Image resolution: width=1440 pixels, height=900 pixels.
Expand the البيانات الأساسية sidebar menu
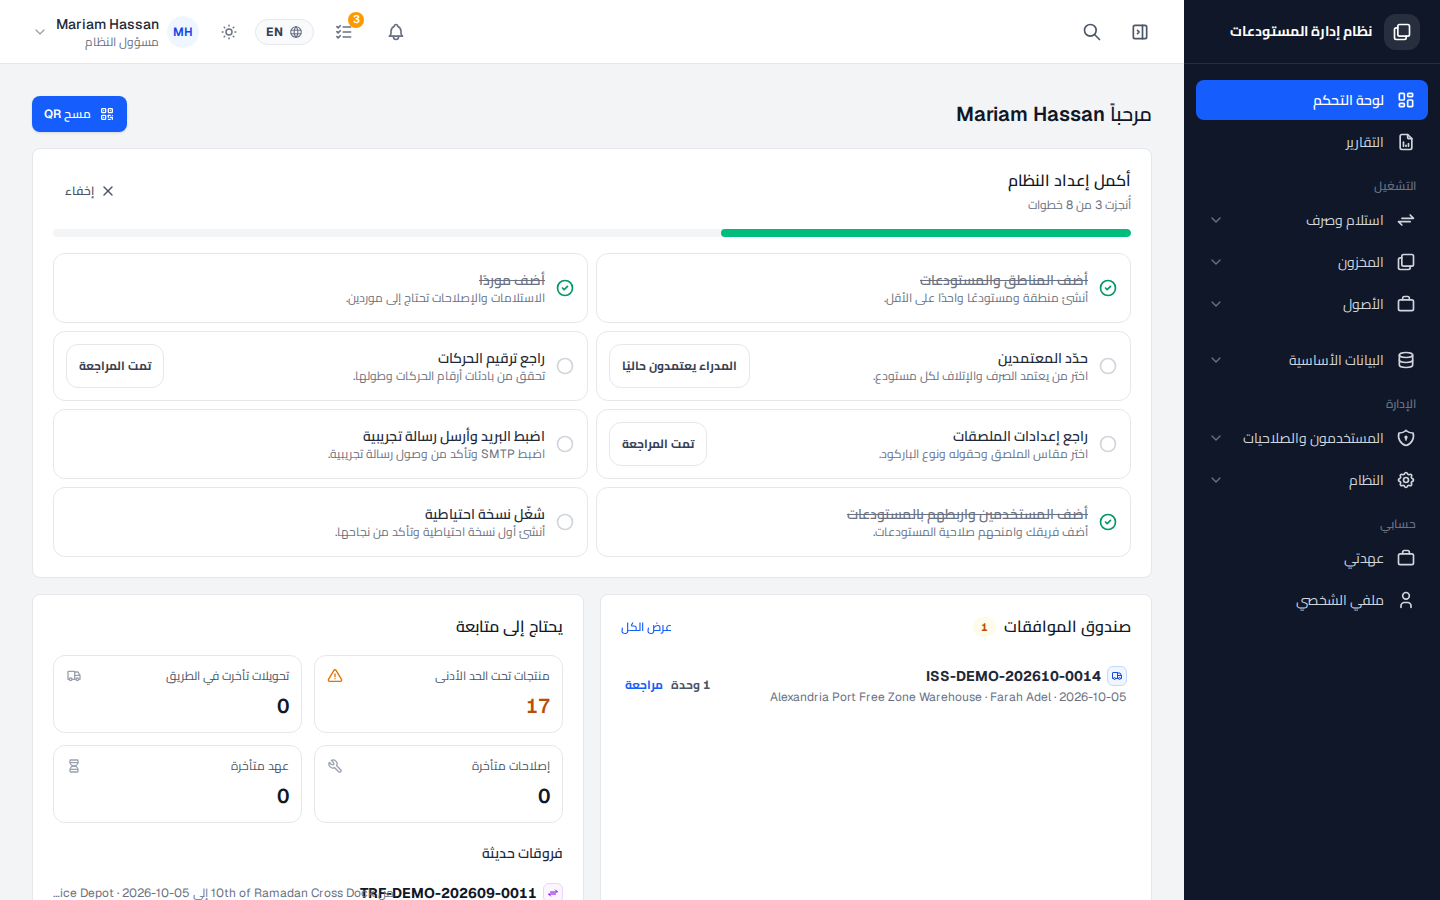tap(1312, 360)
